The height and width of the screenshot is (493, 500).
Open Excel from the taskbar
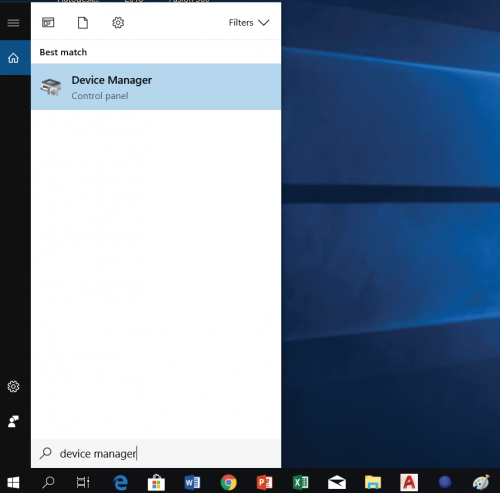tap(301, 482)
